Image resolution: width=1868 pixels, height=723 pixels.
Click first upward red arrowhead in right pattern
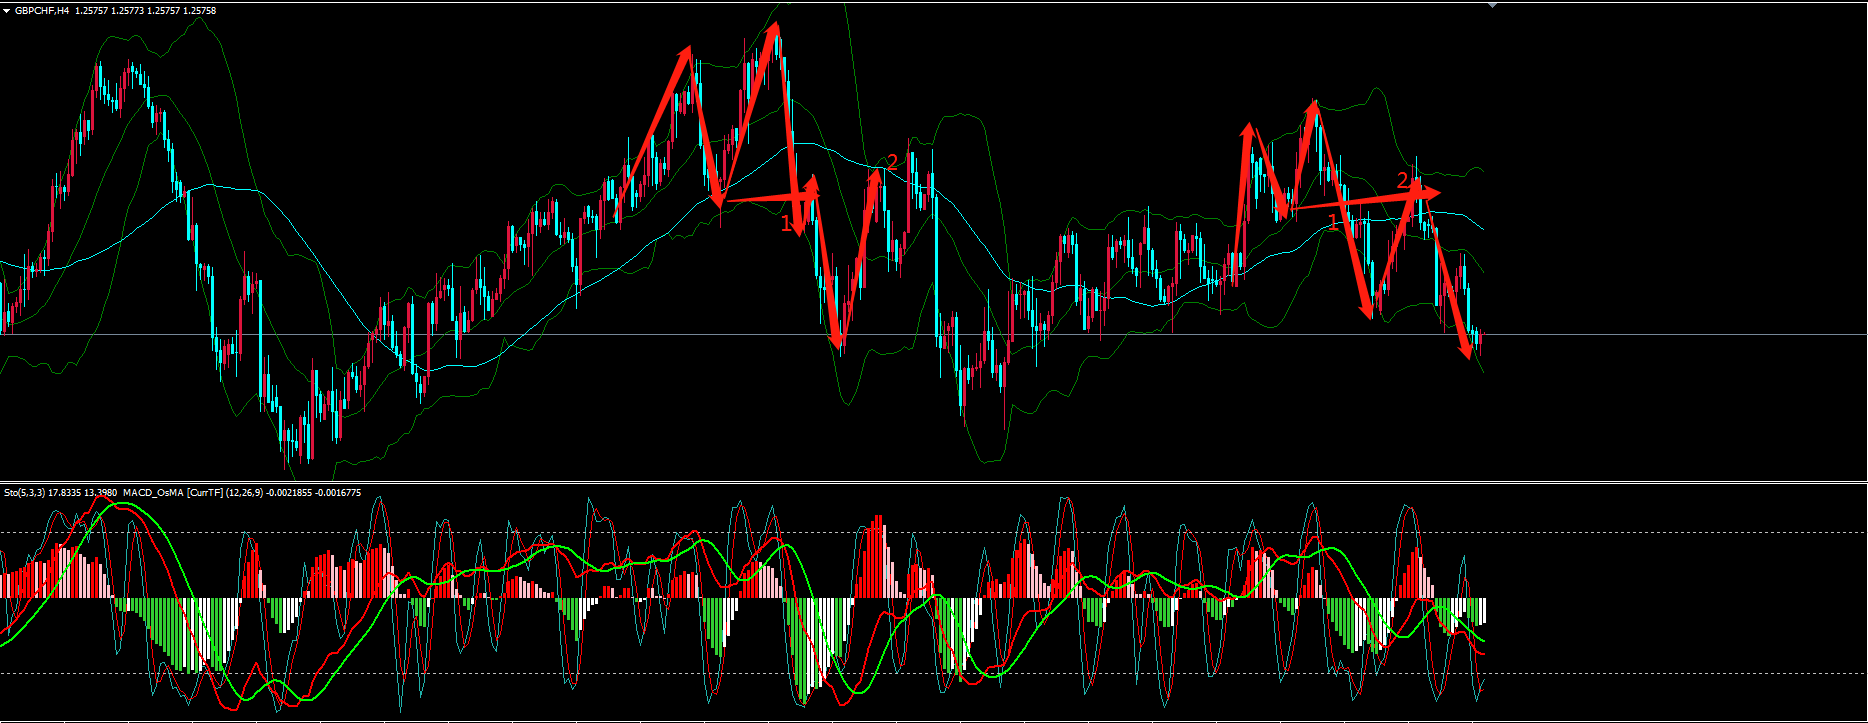click(1247, 128)
